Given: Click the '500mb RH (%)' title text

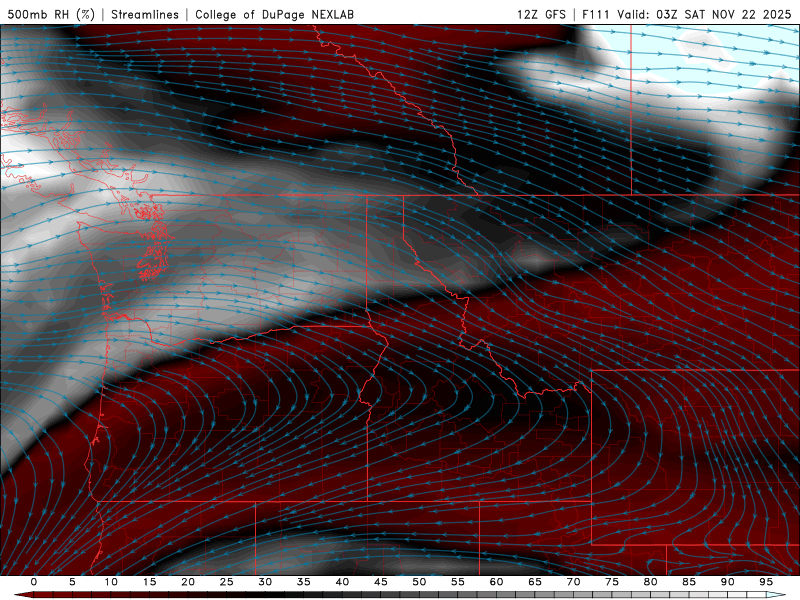Looking at the screenshot, I should pyautogui.click(x=51, y=14).
